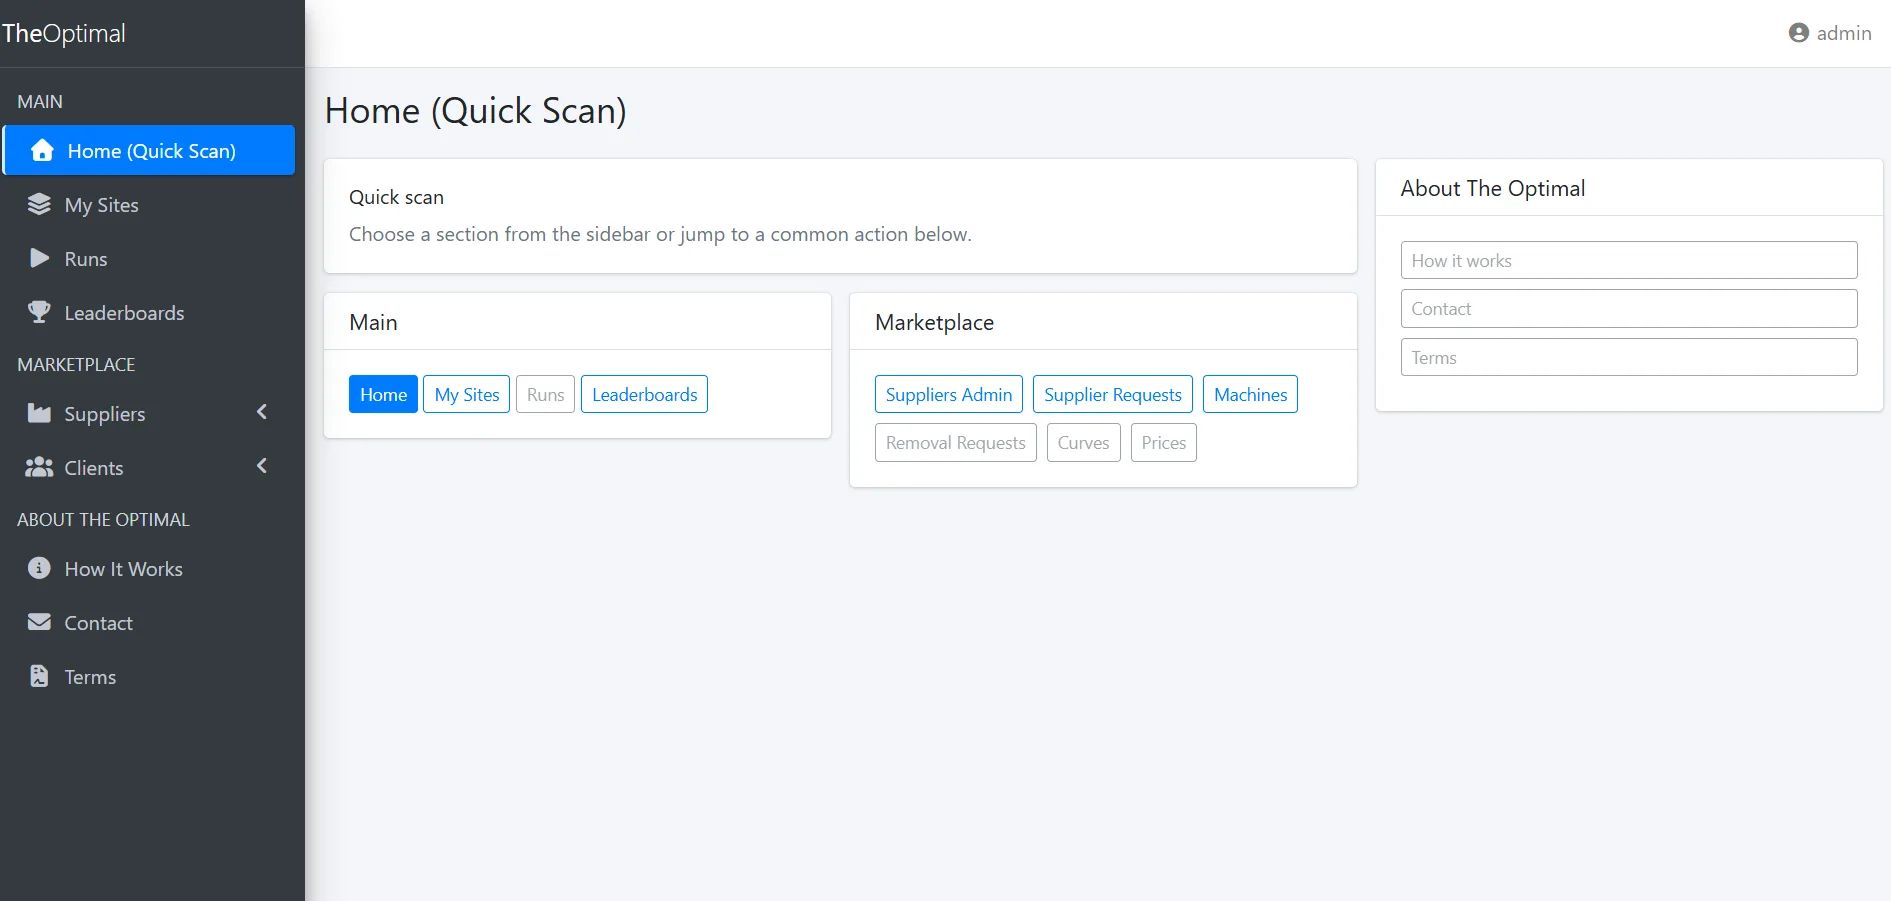Viewport: 1891px width, 901px height.
Task: Click the house icon for Home
Action: [42, 151]
